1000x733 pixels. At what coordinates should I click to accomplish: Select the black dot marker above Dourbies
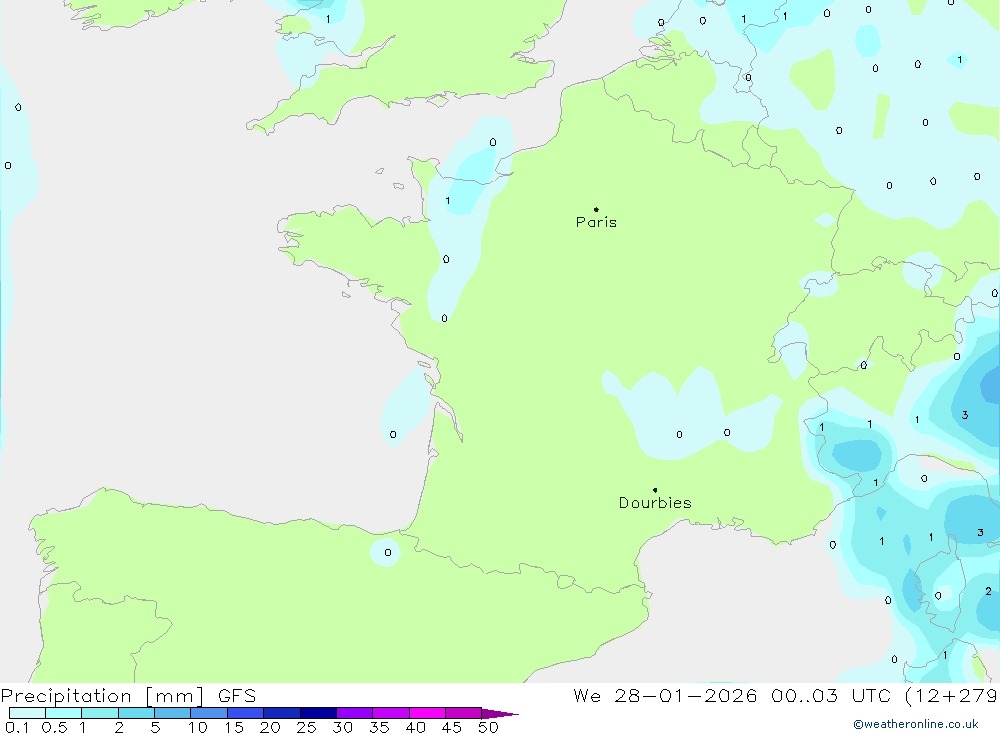[655, 490]
